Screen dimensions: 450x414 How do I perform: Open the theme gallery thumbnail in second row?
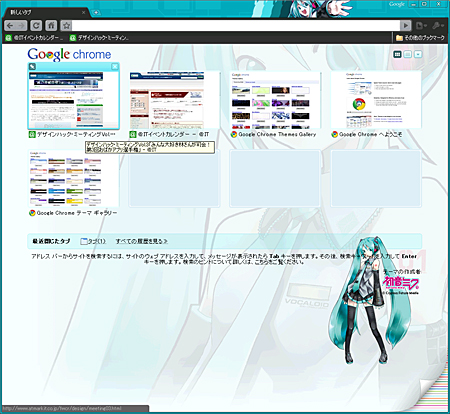coord(73,178)
